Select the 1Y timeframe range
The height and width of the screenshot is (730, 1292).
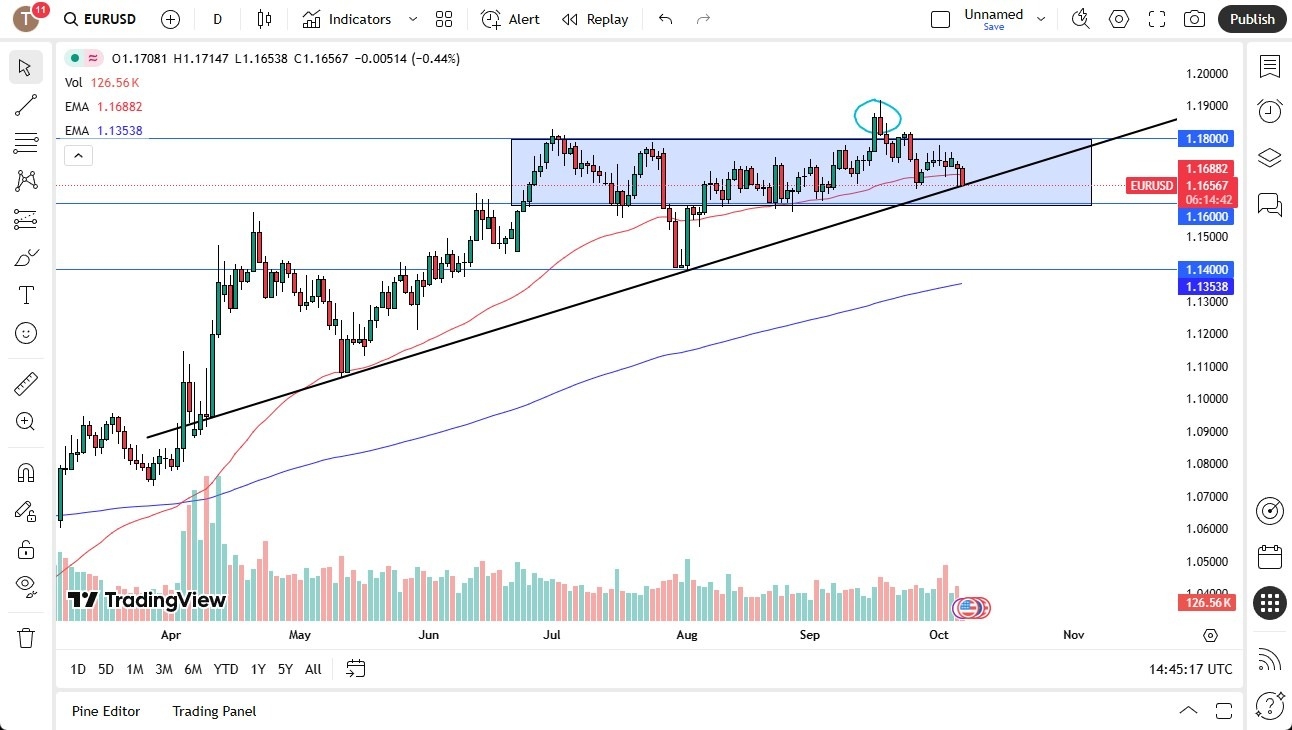pyautogui.click(x=258, y=669)
